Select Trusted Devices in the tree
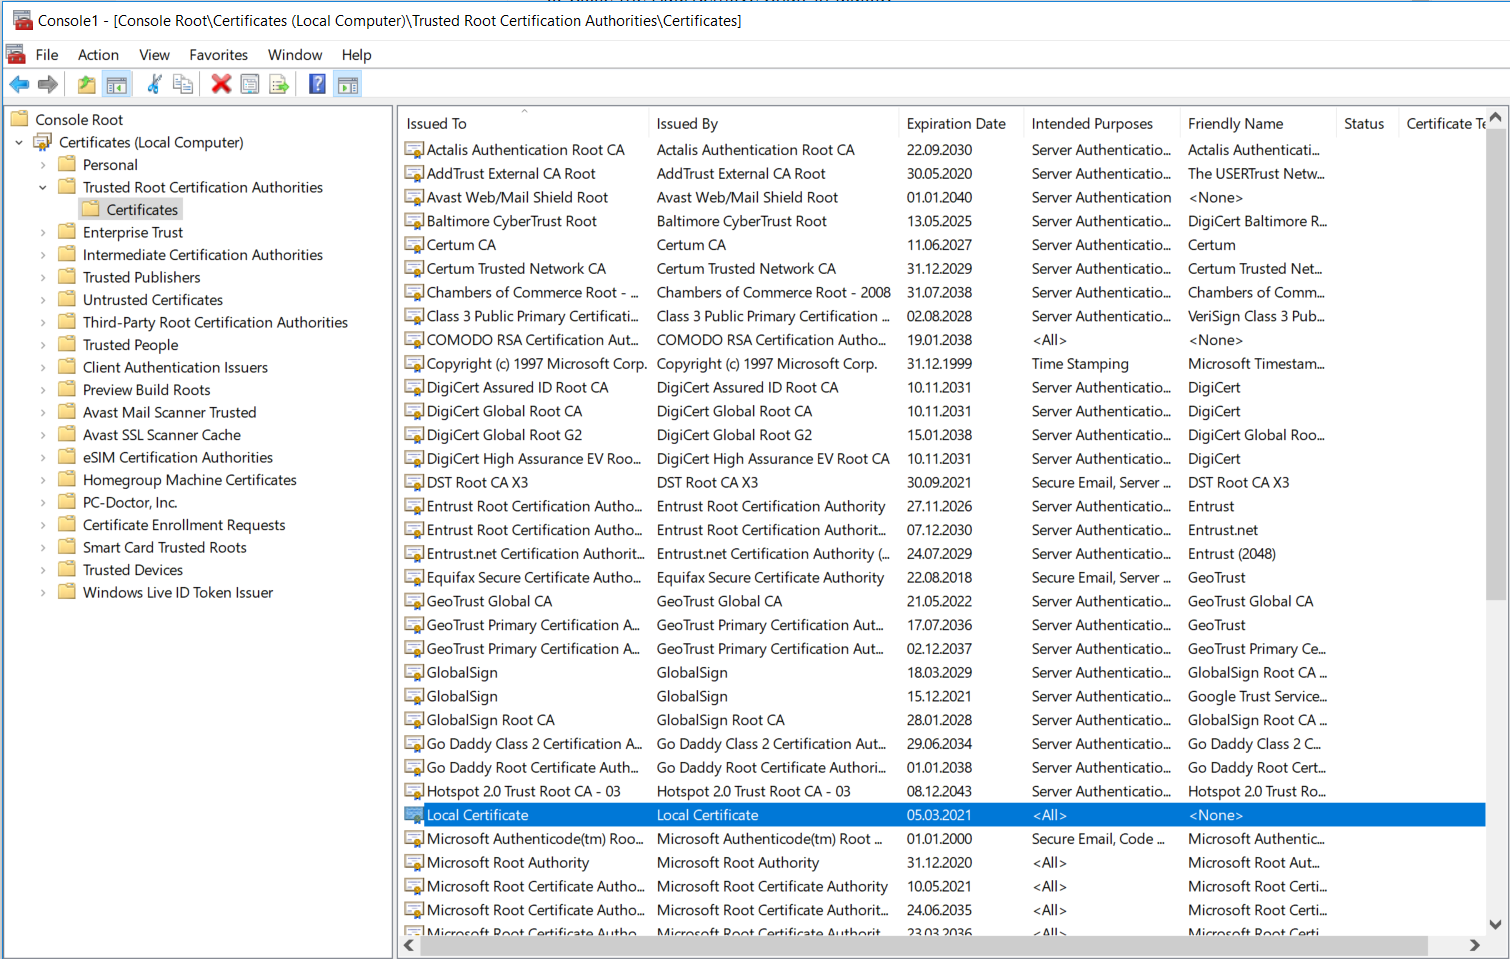1510x959 pixels. [133, 570]
